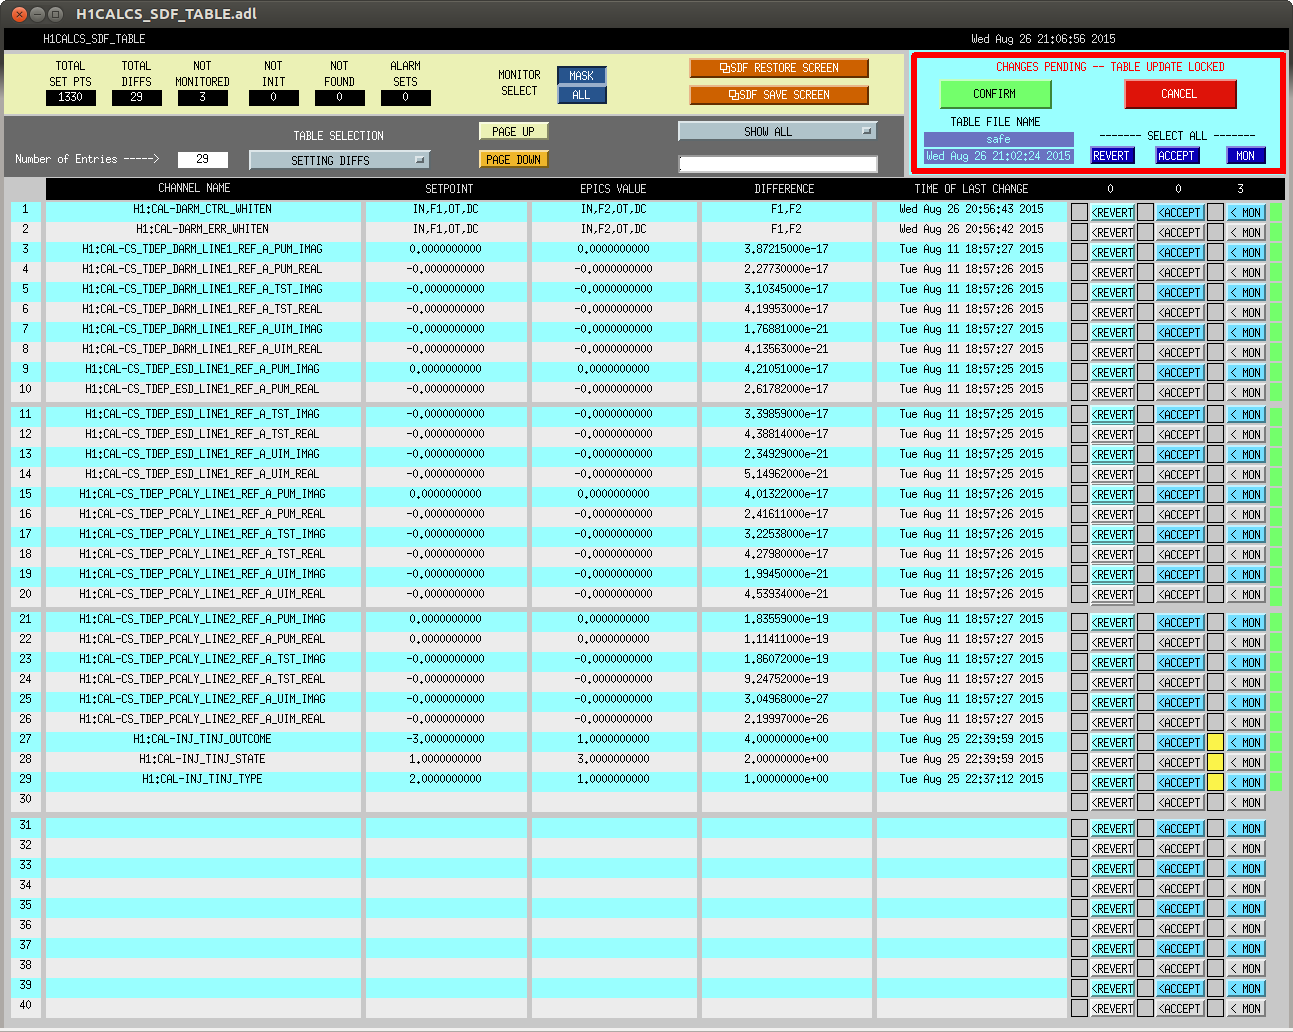
Task: Click <REVERT button on row 1
Action: [x=1112, y=213]
